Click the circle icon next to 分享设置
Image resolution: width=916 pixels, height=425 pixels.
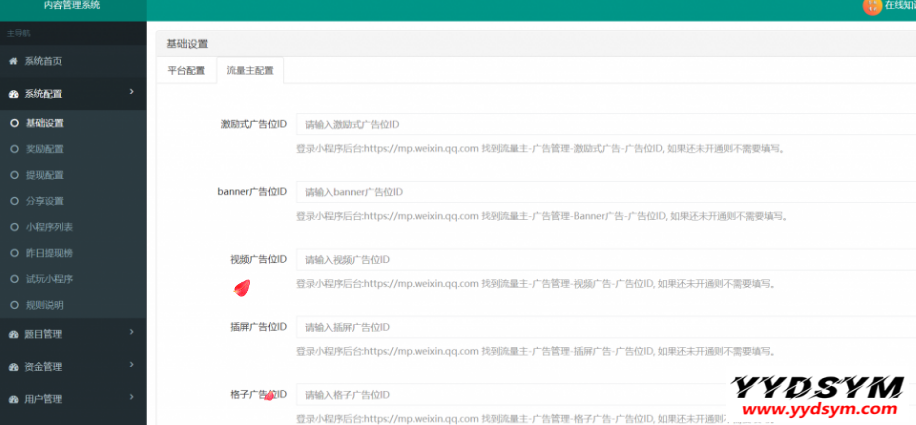14,201
